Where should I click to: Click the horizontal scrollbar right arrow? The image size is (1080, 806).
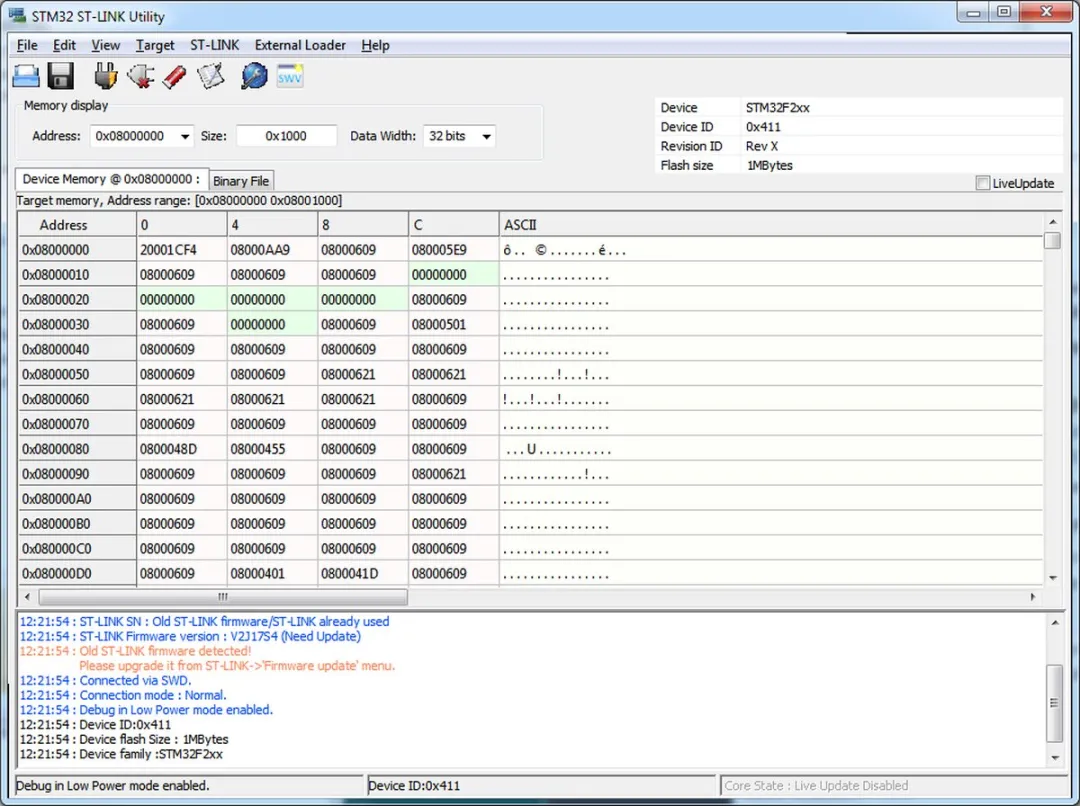pos(1032,597)
